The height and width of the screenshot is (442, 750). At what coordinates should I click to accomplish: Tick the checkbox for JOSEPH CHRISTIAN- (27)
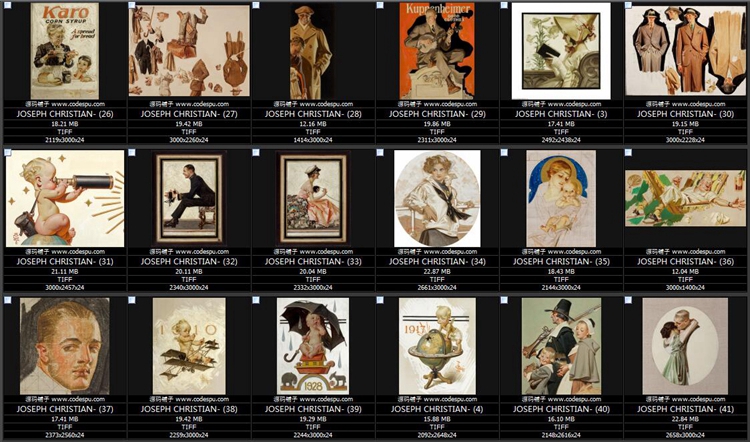pos(132,5)
